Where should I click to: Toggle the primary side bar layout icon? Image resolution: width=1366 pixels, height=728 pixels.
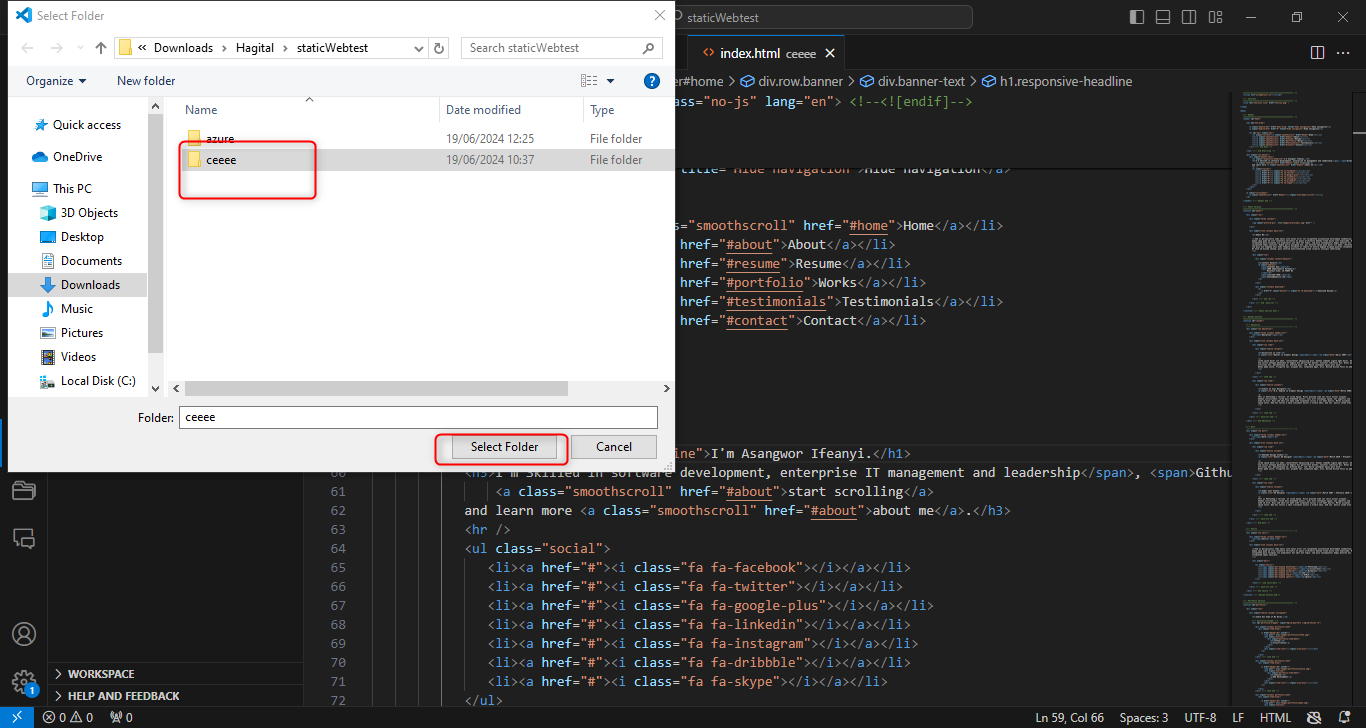point(1136,17)
